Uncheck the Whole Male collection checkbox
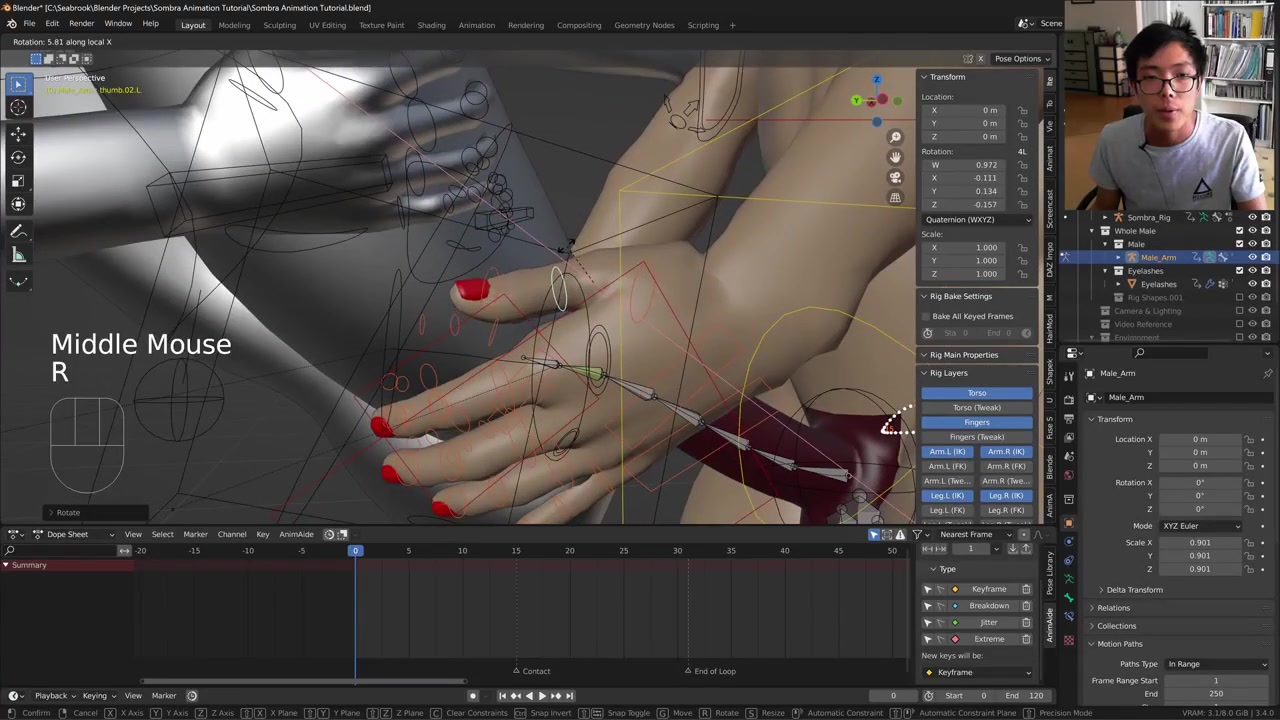This screenshot has width=1280, height=720. click(1240, 231)
